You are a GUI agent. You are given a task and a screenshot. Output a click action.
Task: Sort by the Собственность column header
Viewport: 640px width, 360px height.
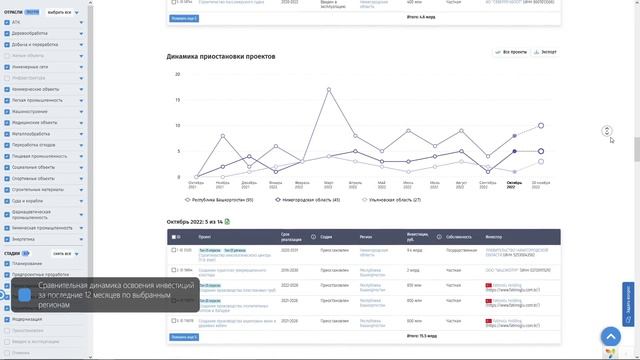[x=459, y=237]
